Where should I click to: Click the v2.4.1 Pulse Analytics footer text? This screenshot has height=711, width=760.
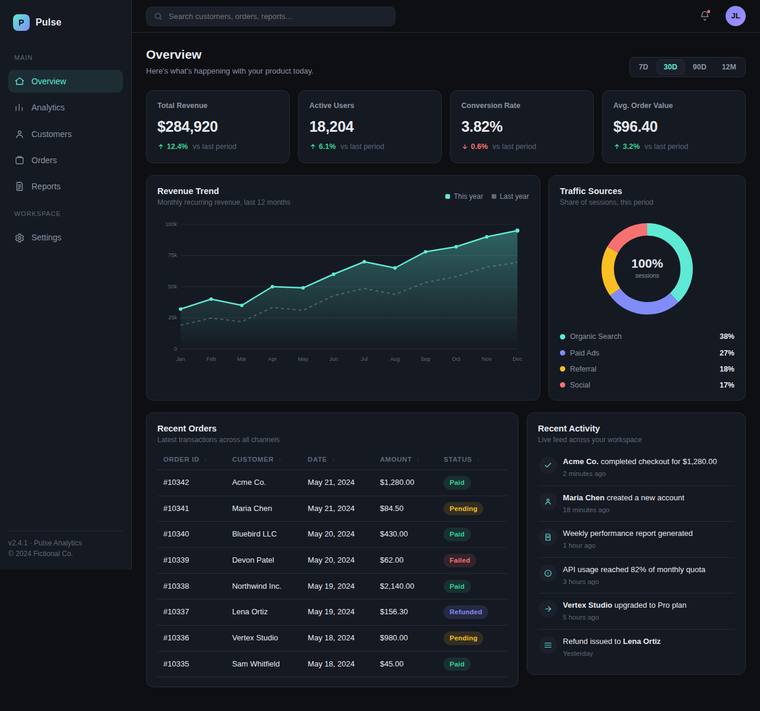45,543
